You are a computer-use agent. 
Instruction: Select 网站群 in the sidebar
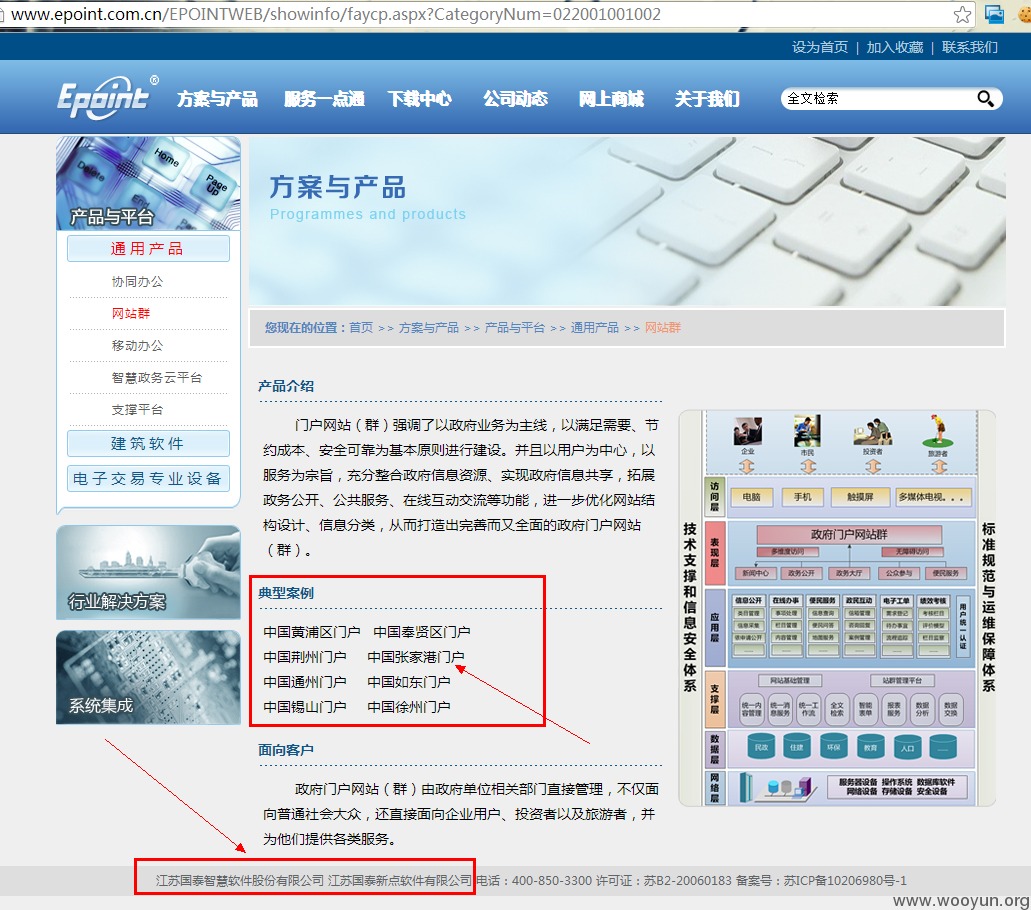click(131, 314)
